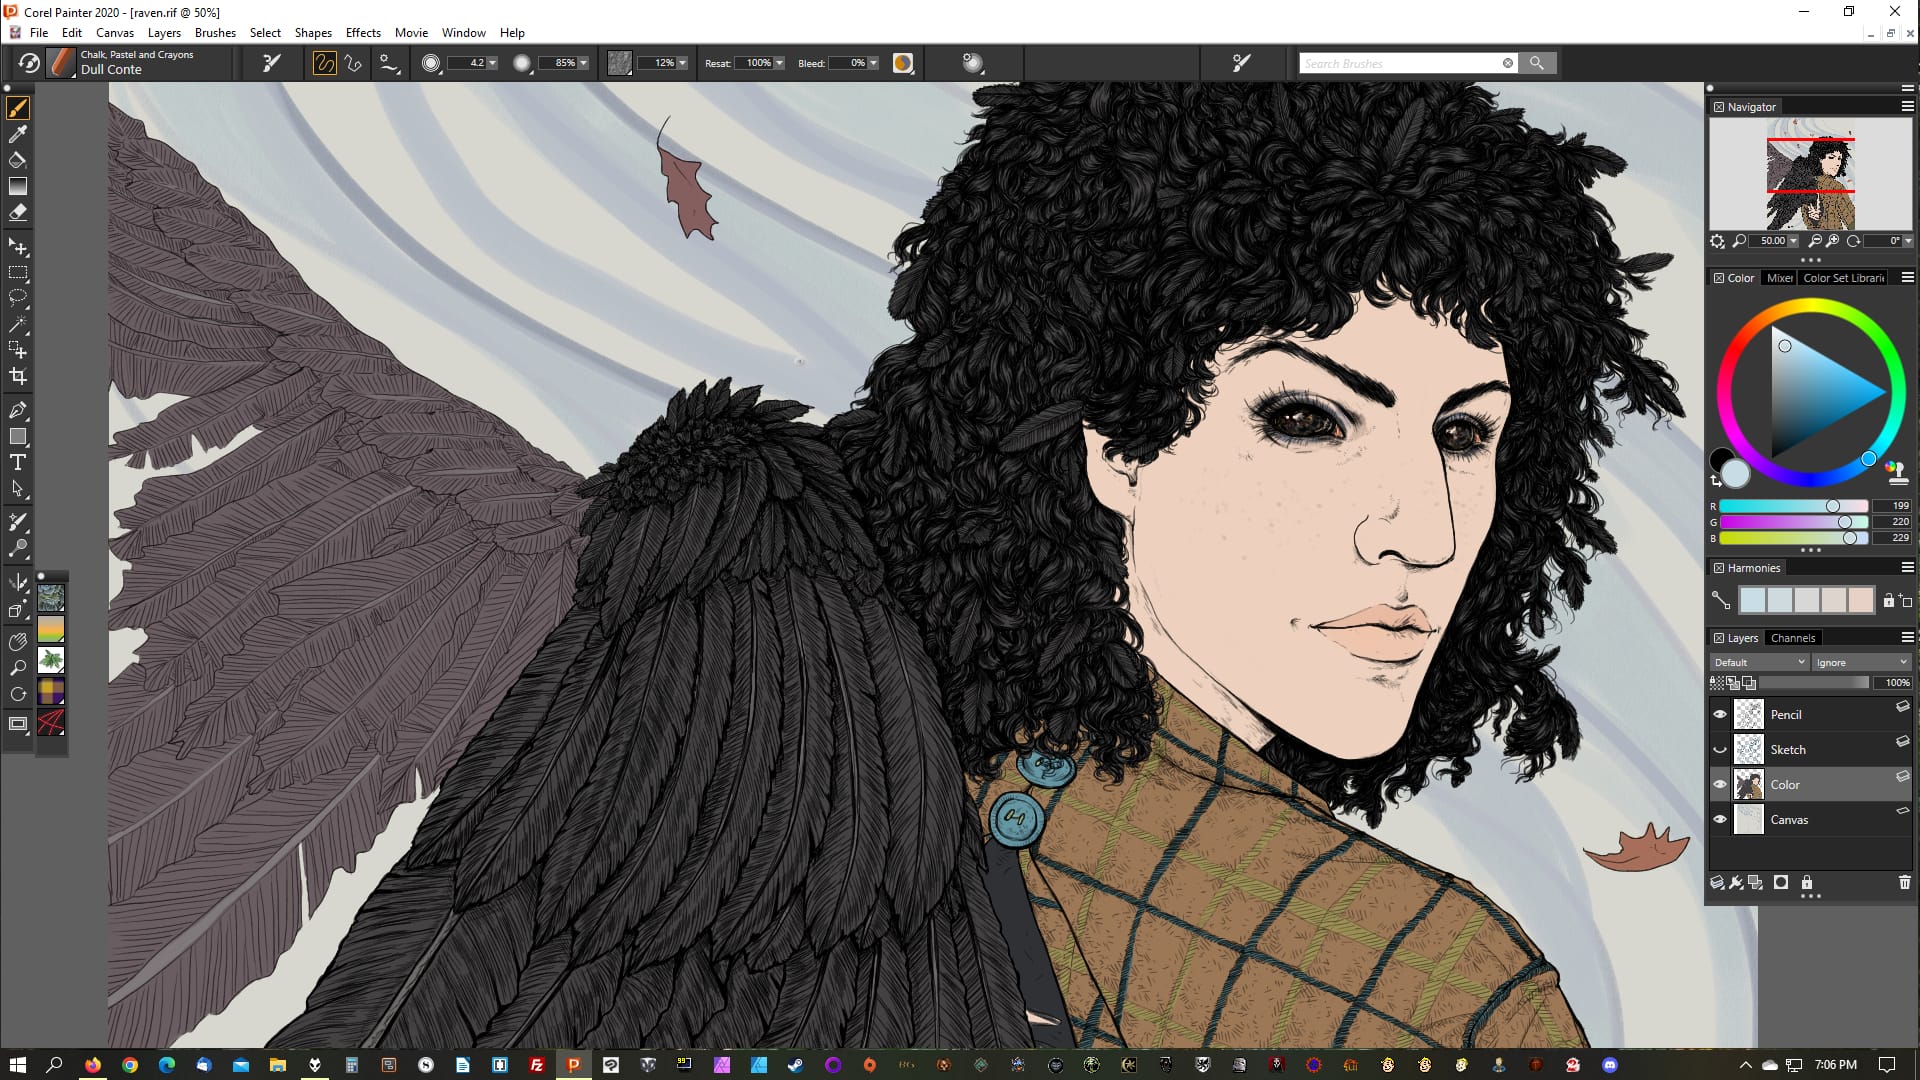Select the Magic Wand tool
Viewport: 1920px width, 1080px height.
17,324
